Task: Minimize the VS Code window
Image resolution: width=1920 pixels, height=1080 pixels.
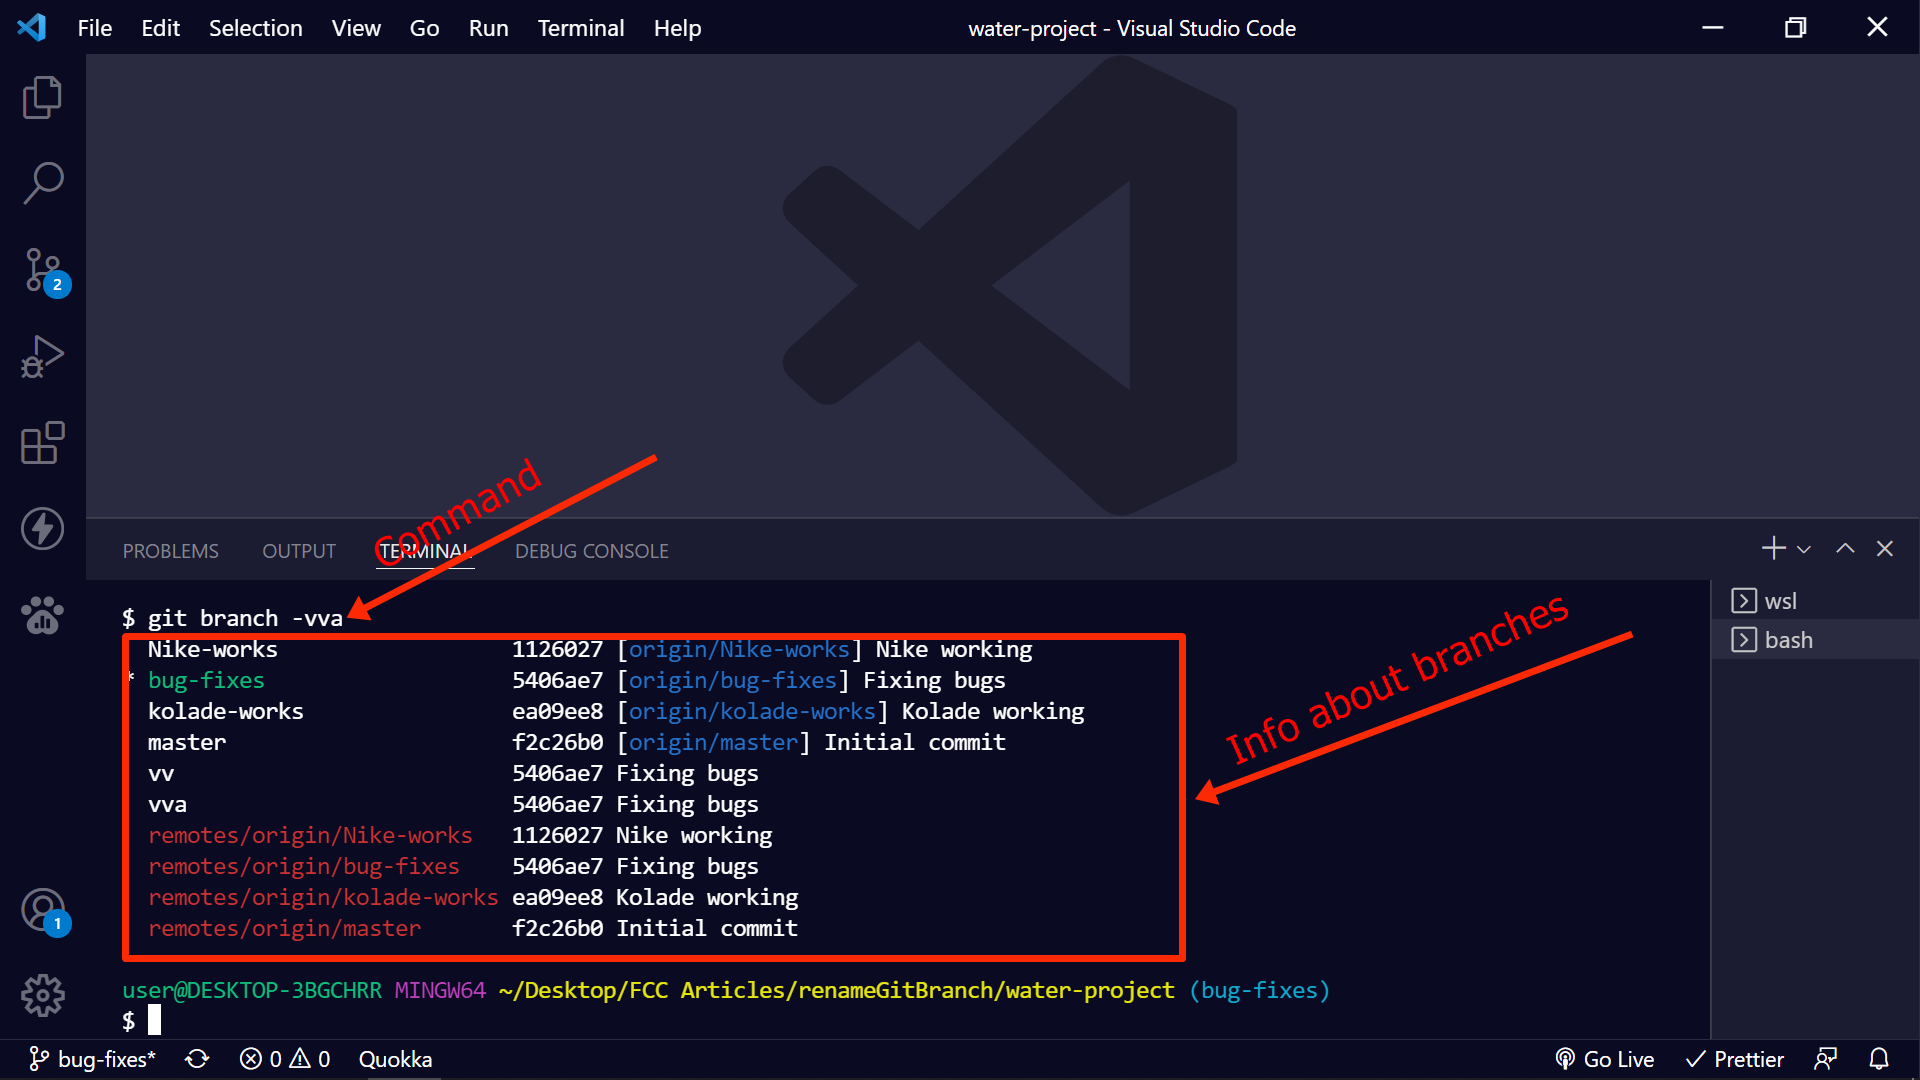Action: tap(1713, 28)
